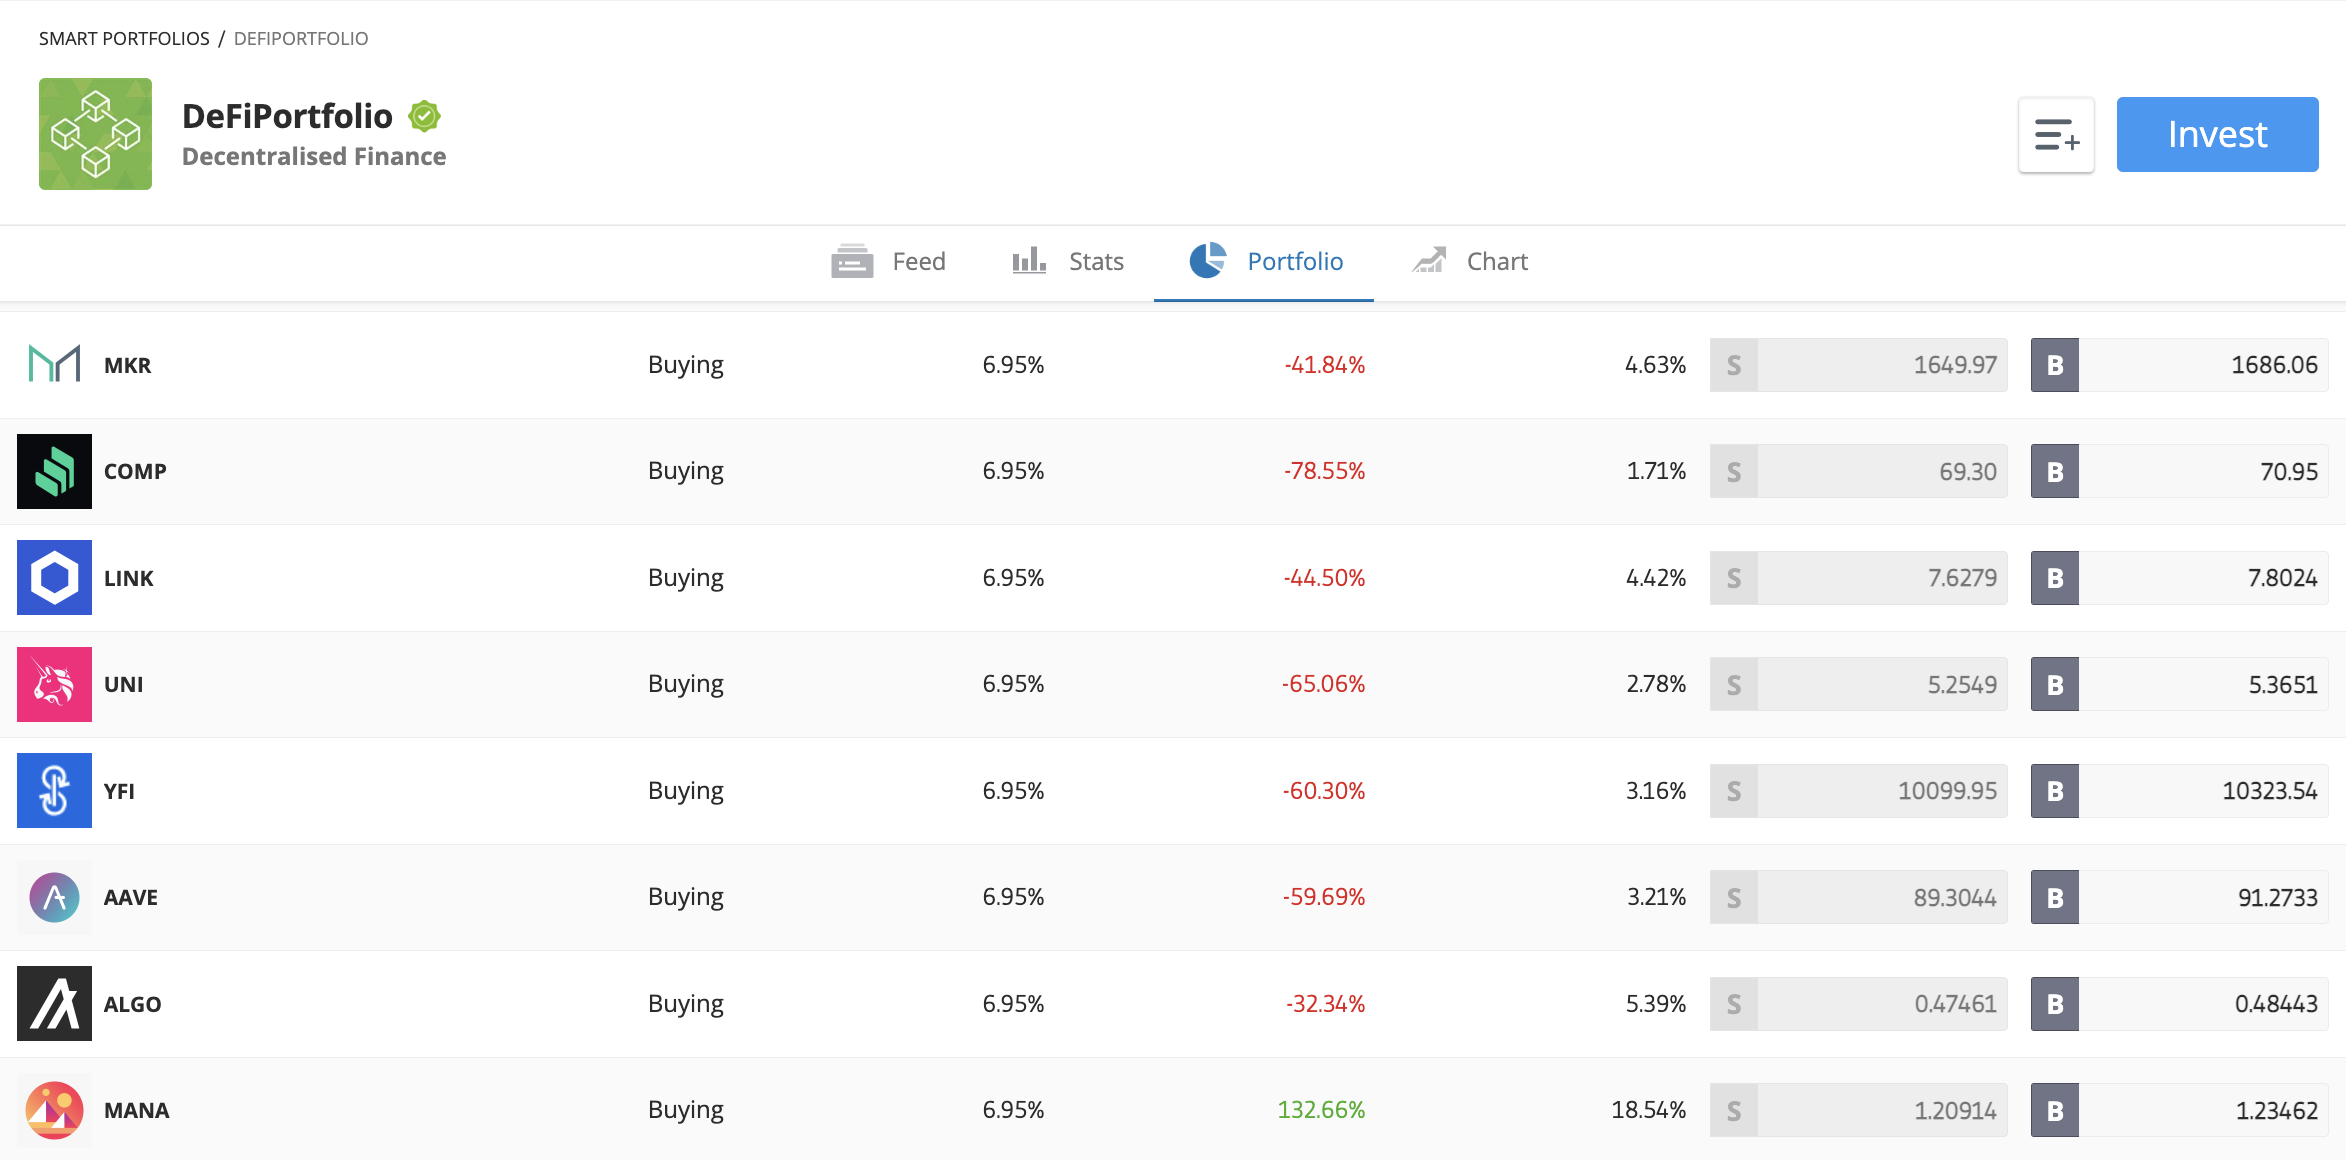The image size is (2346, 1160).
Task: Sell ALGO at 0.47461
Action: (1858, 1004)
